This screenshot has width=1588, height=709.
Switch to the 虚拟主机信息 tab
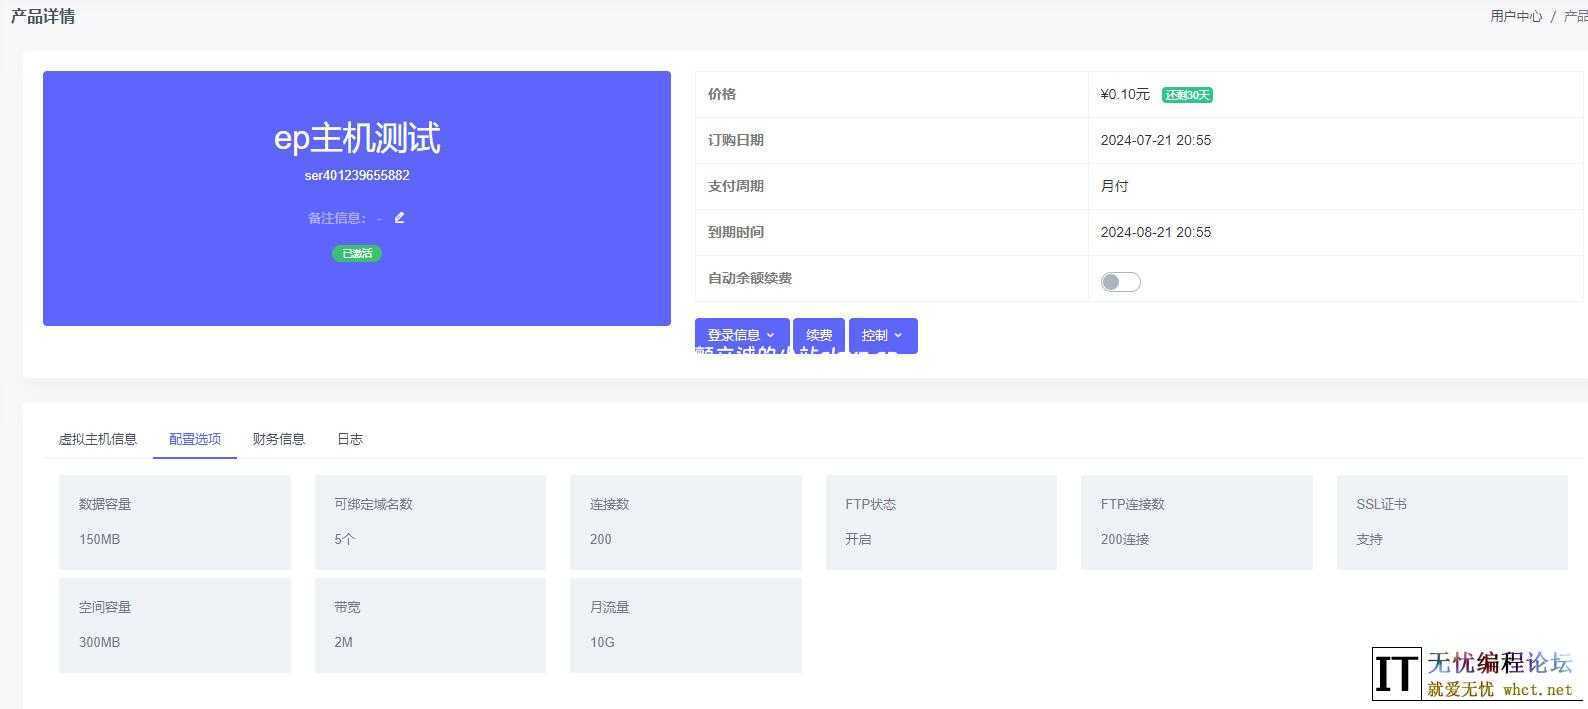point(97,439)
